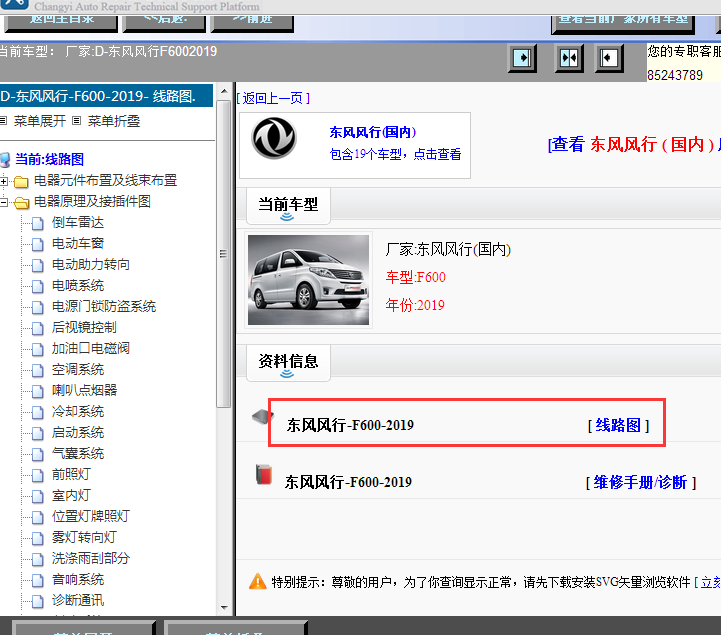Click the document icon next to 诊断通讯
Screen dimensions: 721x635
(38, 601)
